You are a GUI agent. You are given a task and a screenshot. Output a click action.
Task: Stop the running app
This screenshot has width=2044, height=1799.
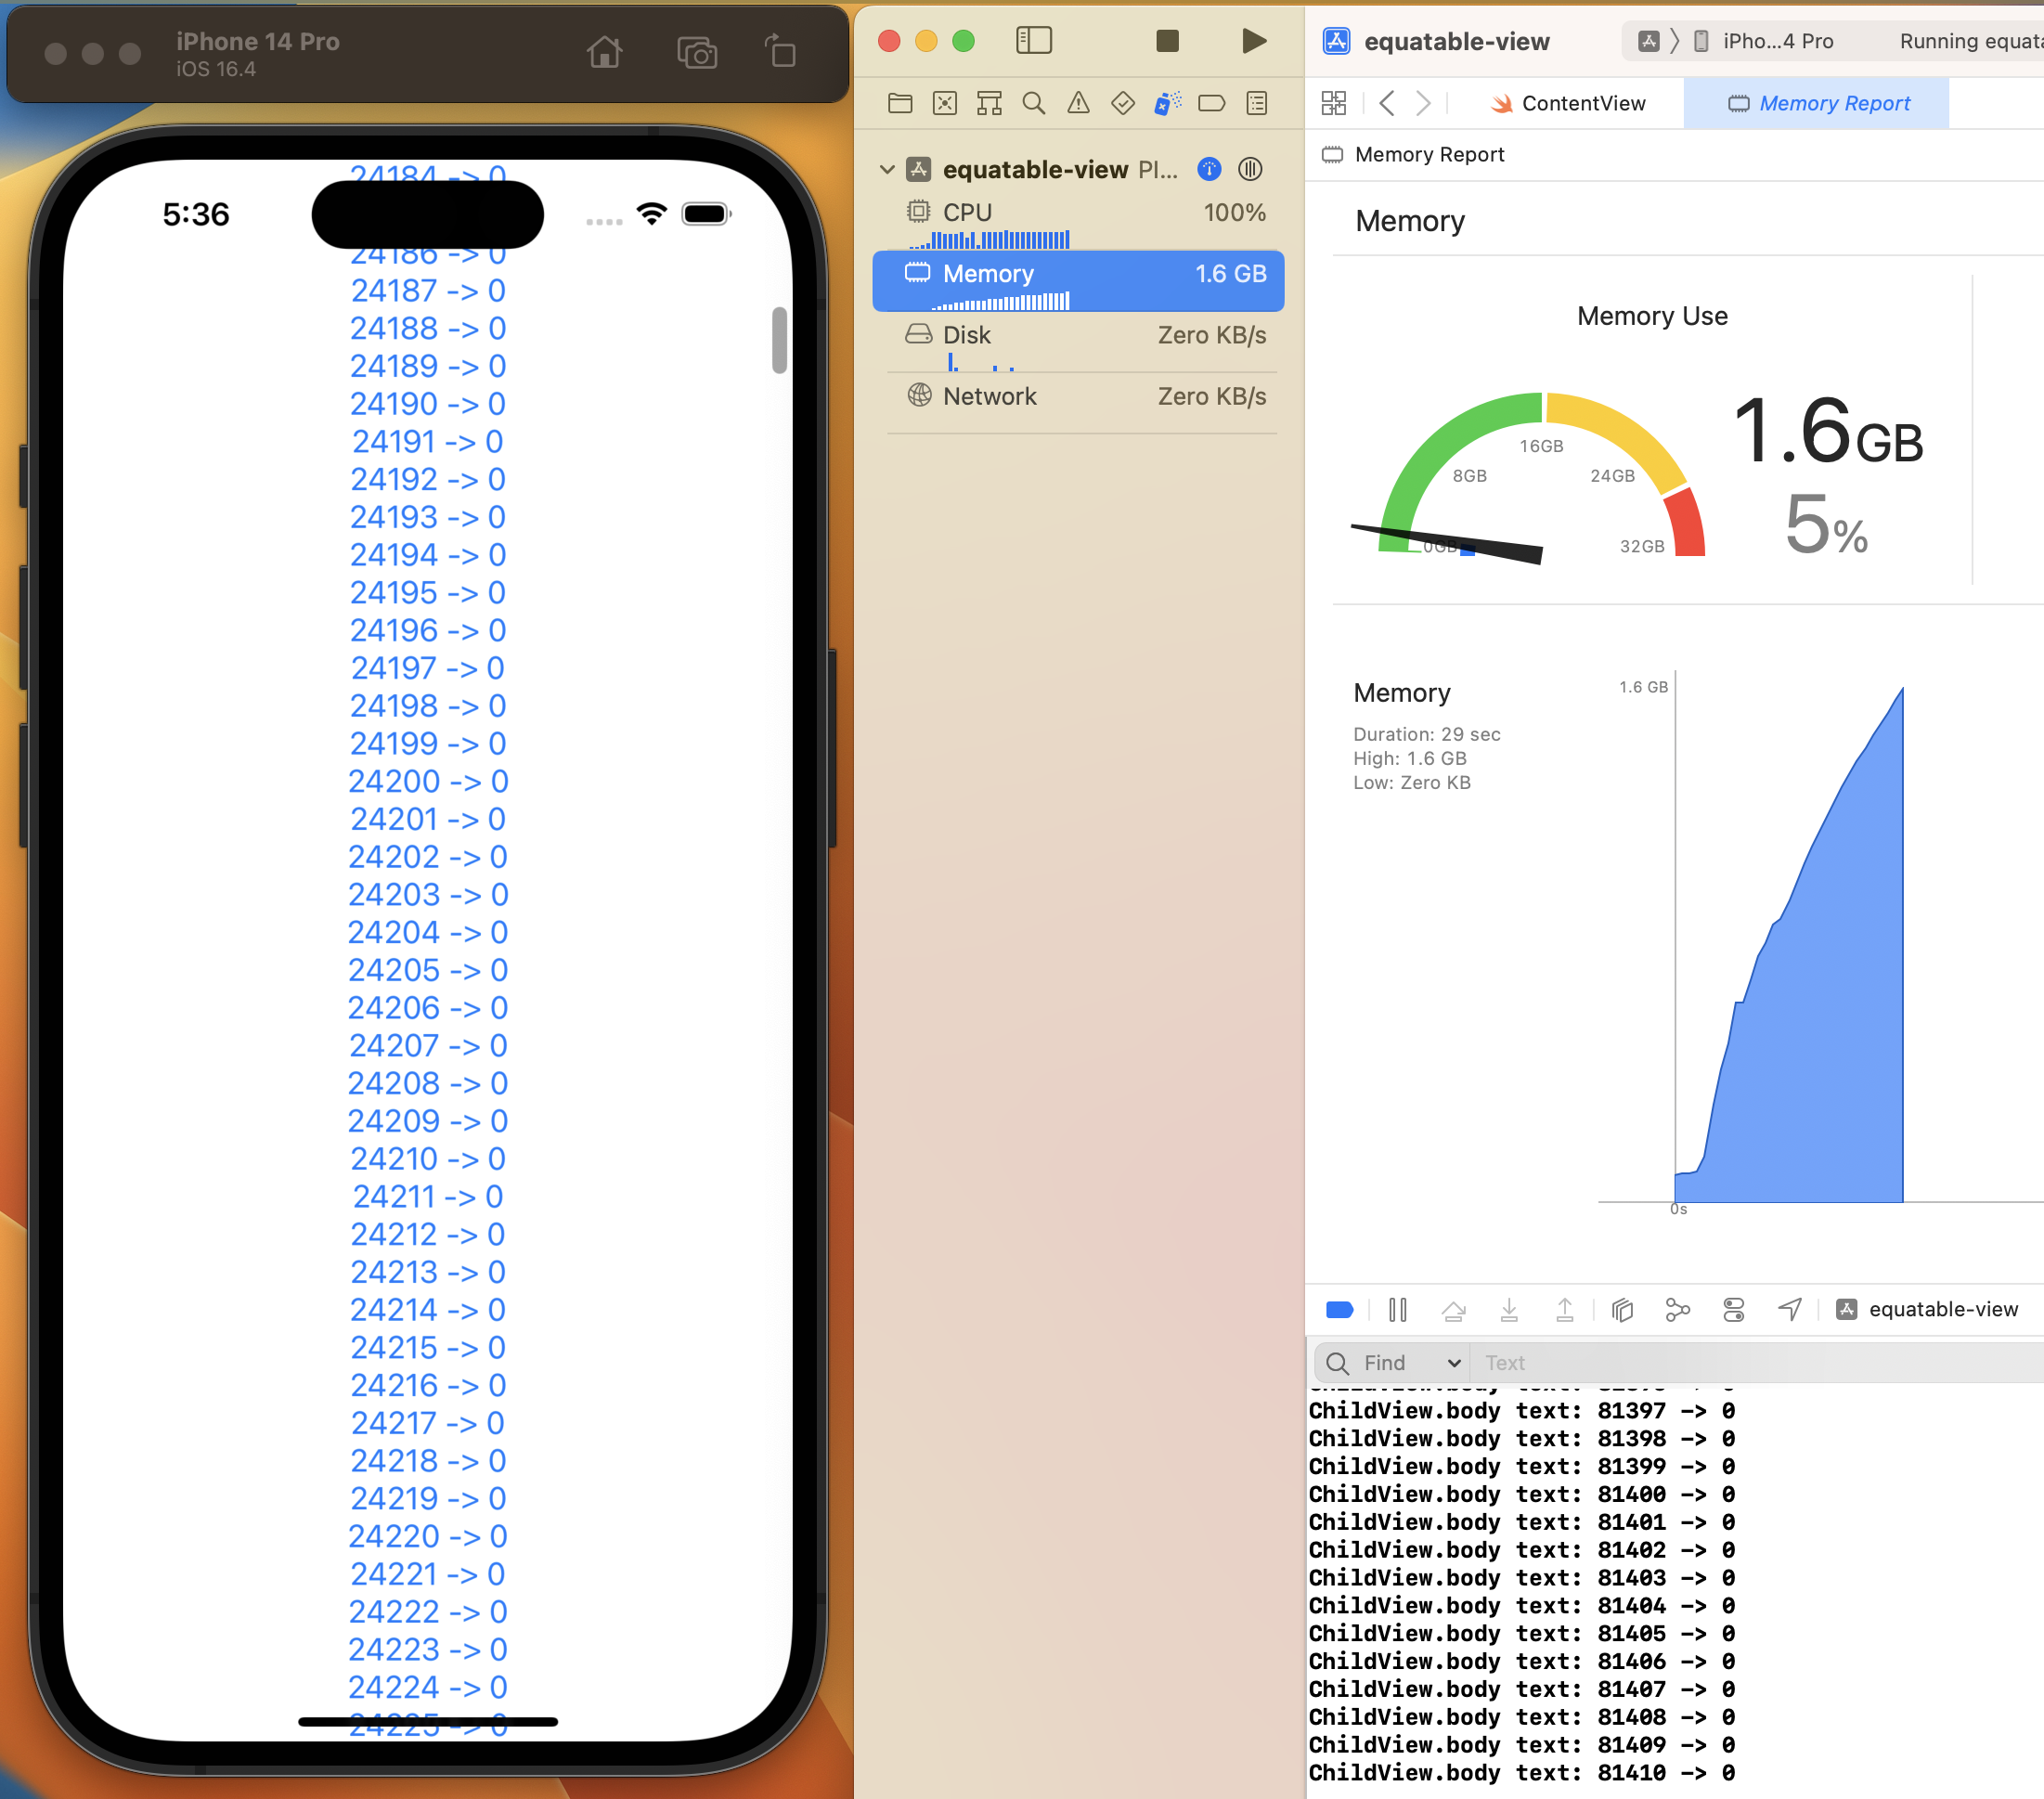(1167, 41)
